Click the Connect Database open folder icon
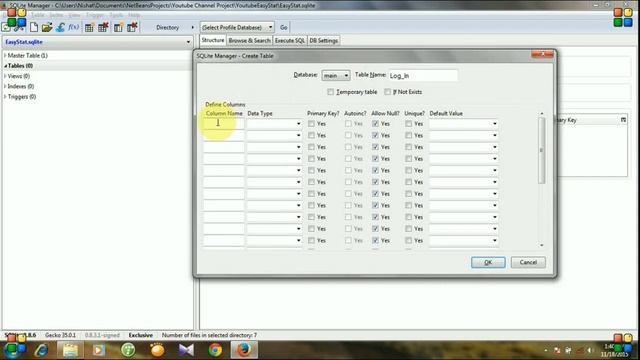The image size is (640, 360). pos(47,27)
